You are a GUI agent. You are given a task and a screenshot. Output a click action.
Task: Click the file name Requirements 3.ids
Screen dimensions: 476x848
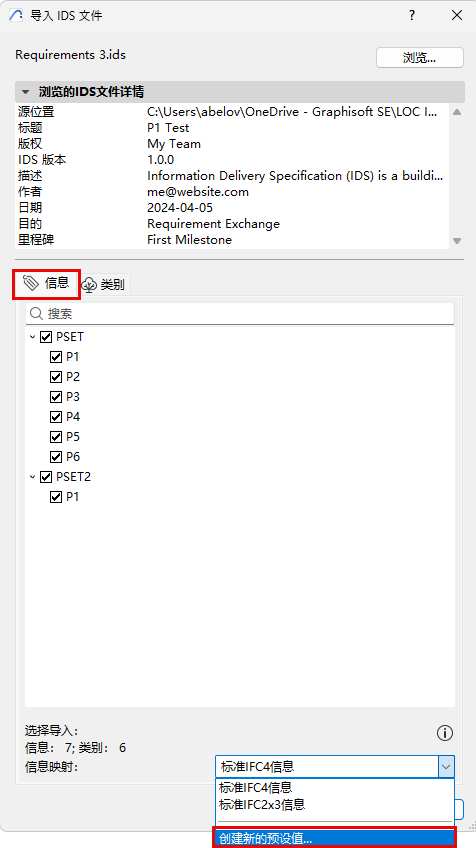pos(70,55)
